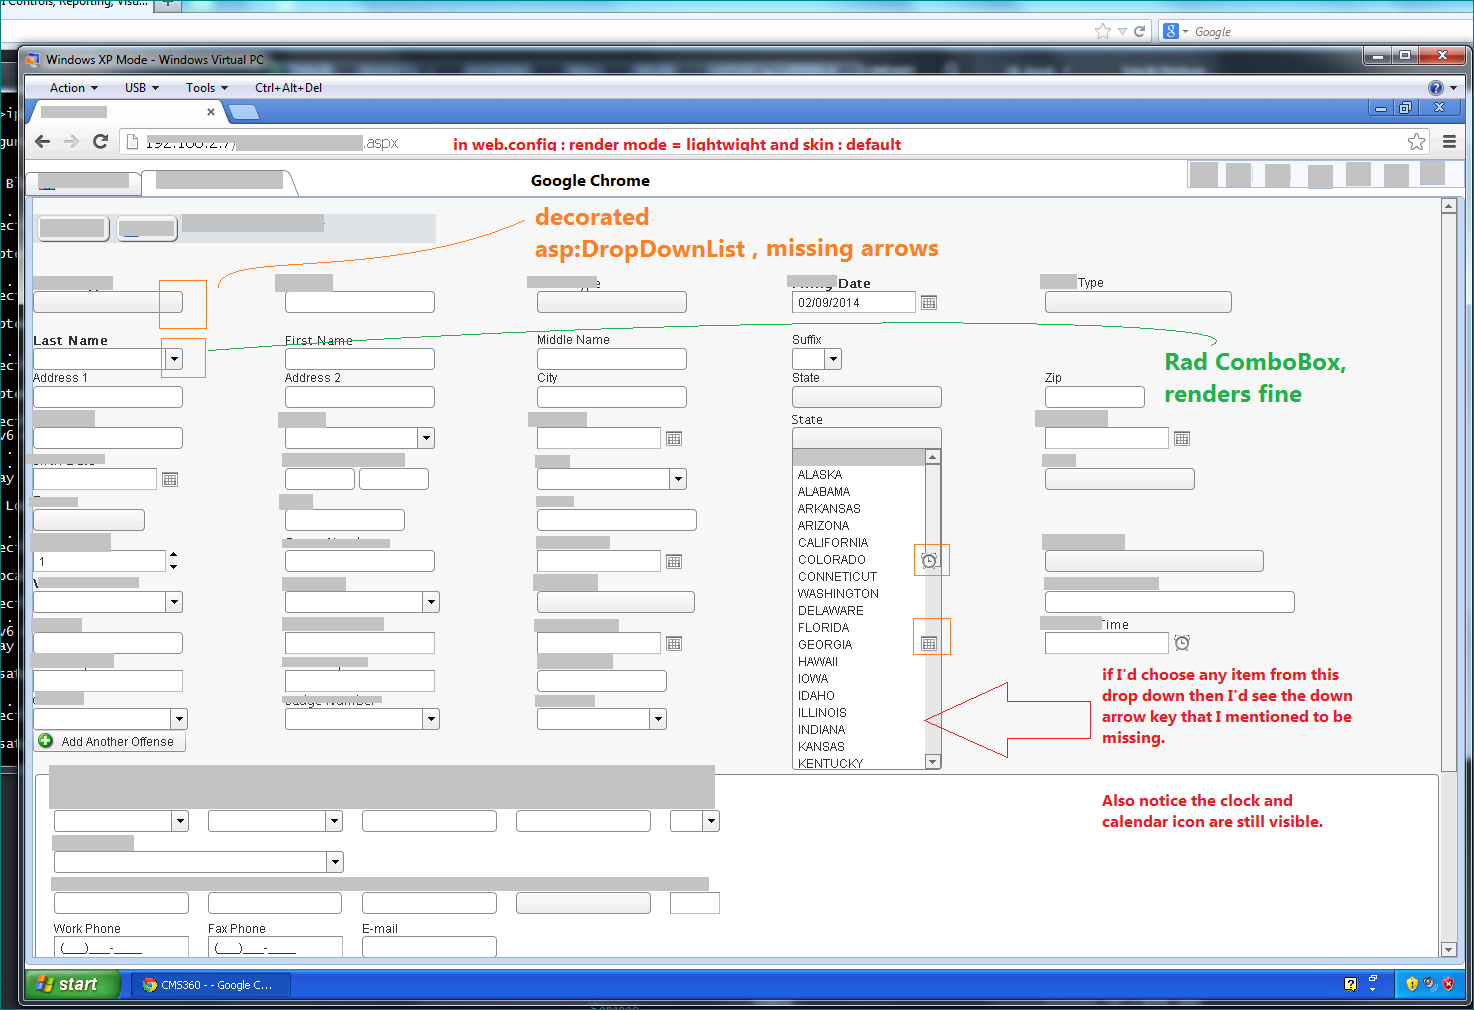Screen dimensions: 1474x1010
Task: Click the green plus icon for Add Another Offense
Action: point(45,741)
